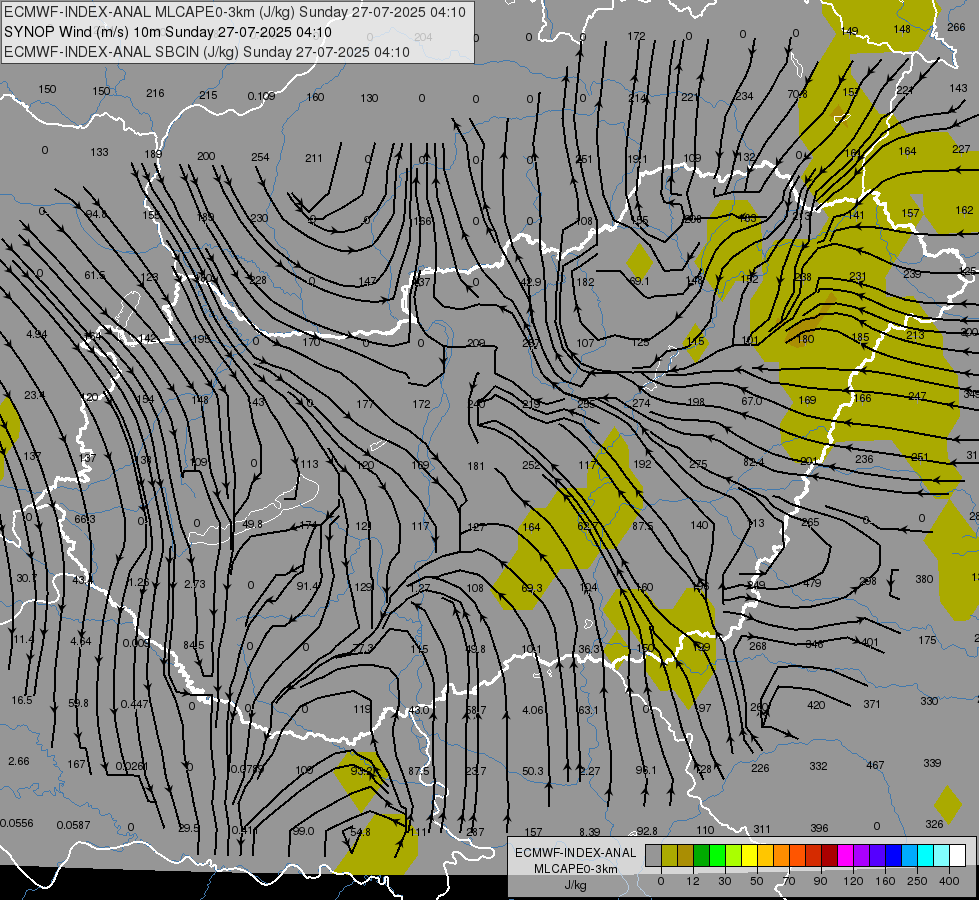
Task: Click the map value '467'
Action: (875, 764)
